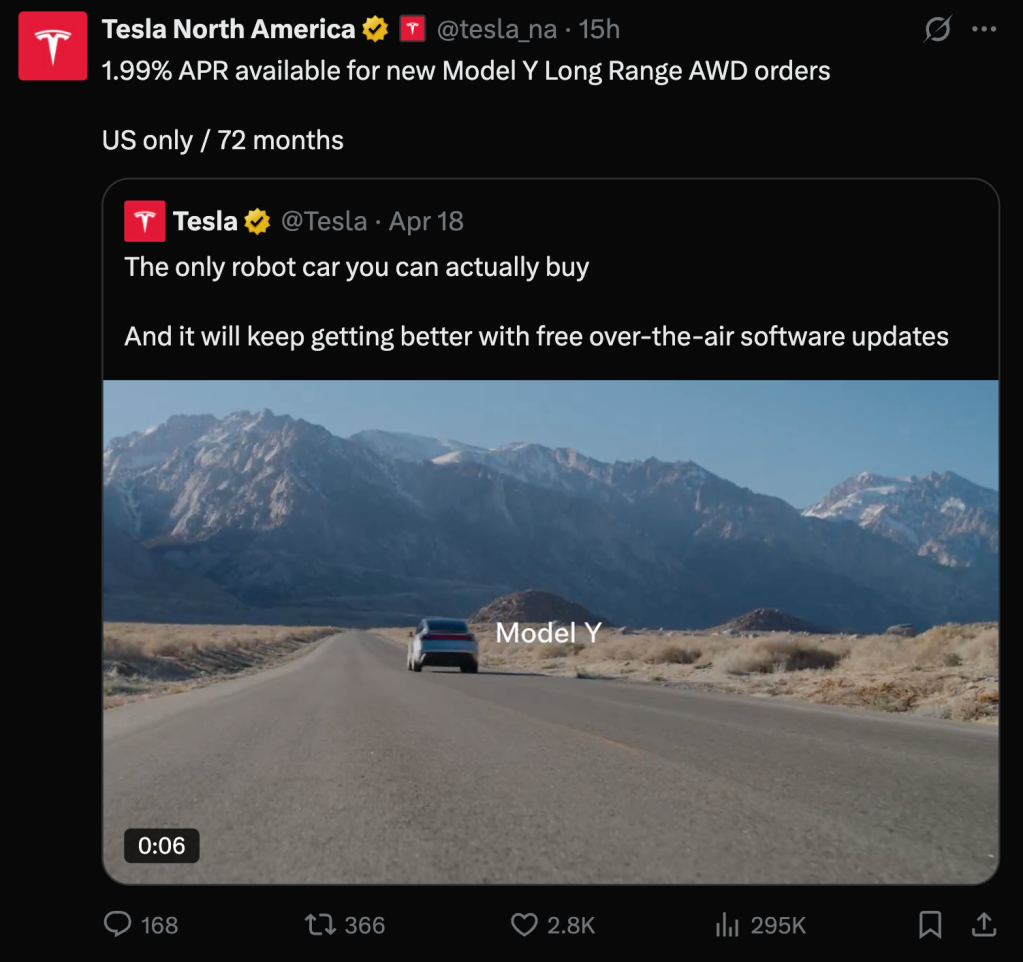Image resolution: width=1023 pixels, height=962 pixels.
Task: Share the post via upload arrow icon
Action: (983, 925)
